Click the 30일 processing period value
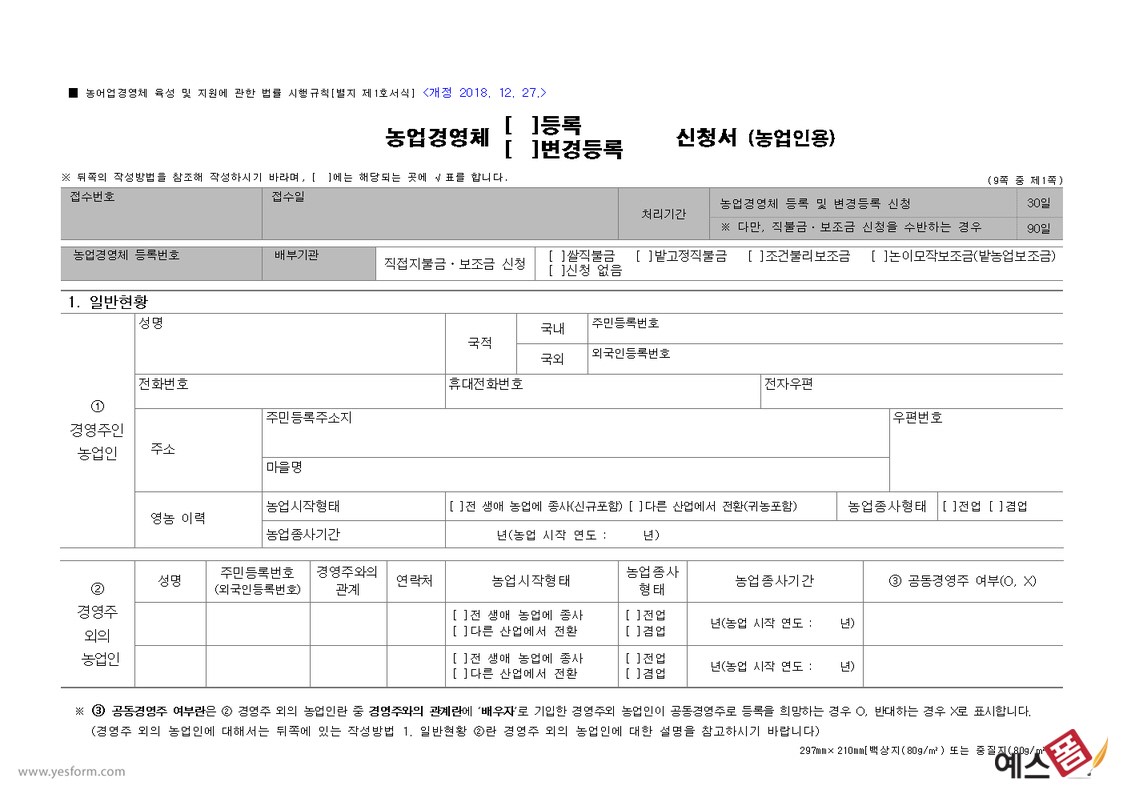Viewport: 1123px width, 794px height. click(x=1038, y=203)
